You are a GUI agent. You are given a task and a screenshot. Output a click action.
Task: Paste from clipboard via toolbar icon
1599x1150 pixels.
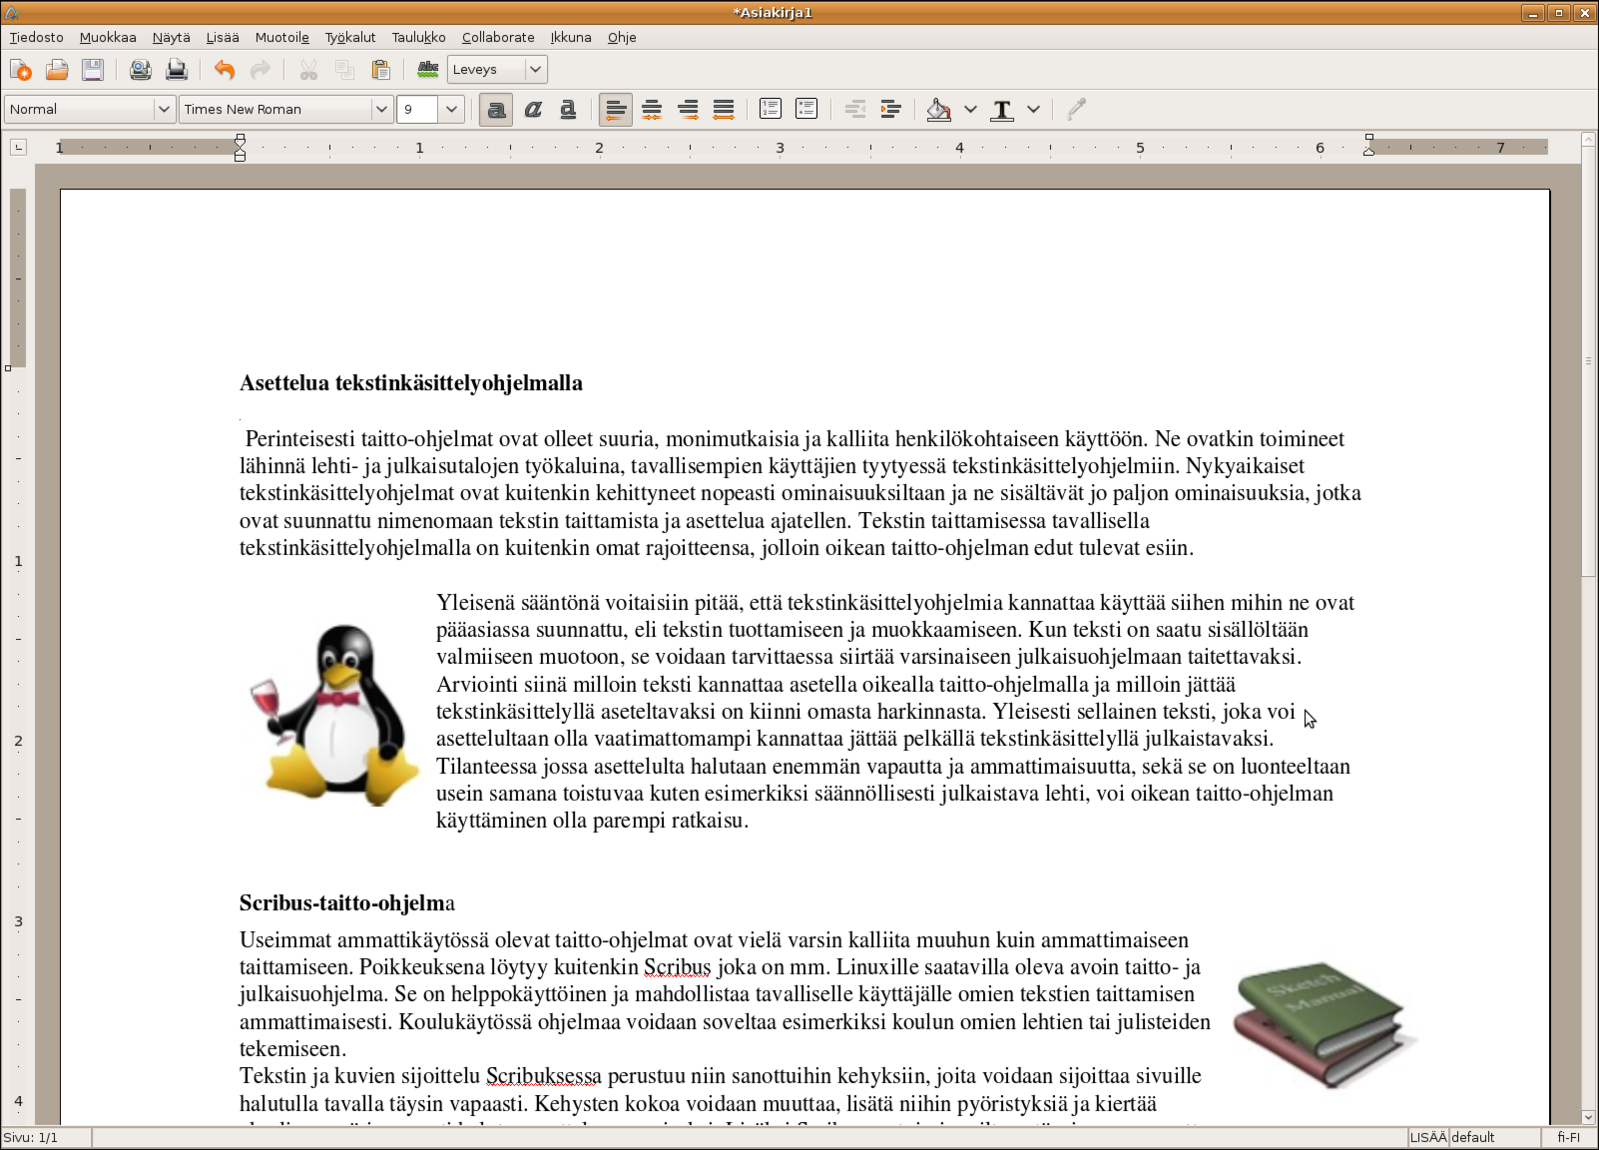click(381, 70)
